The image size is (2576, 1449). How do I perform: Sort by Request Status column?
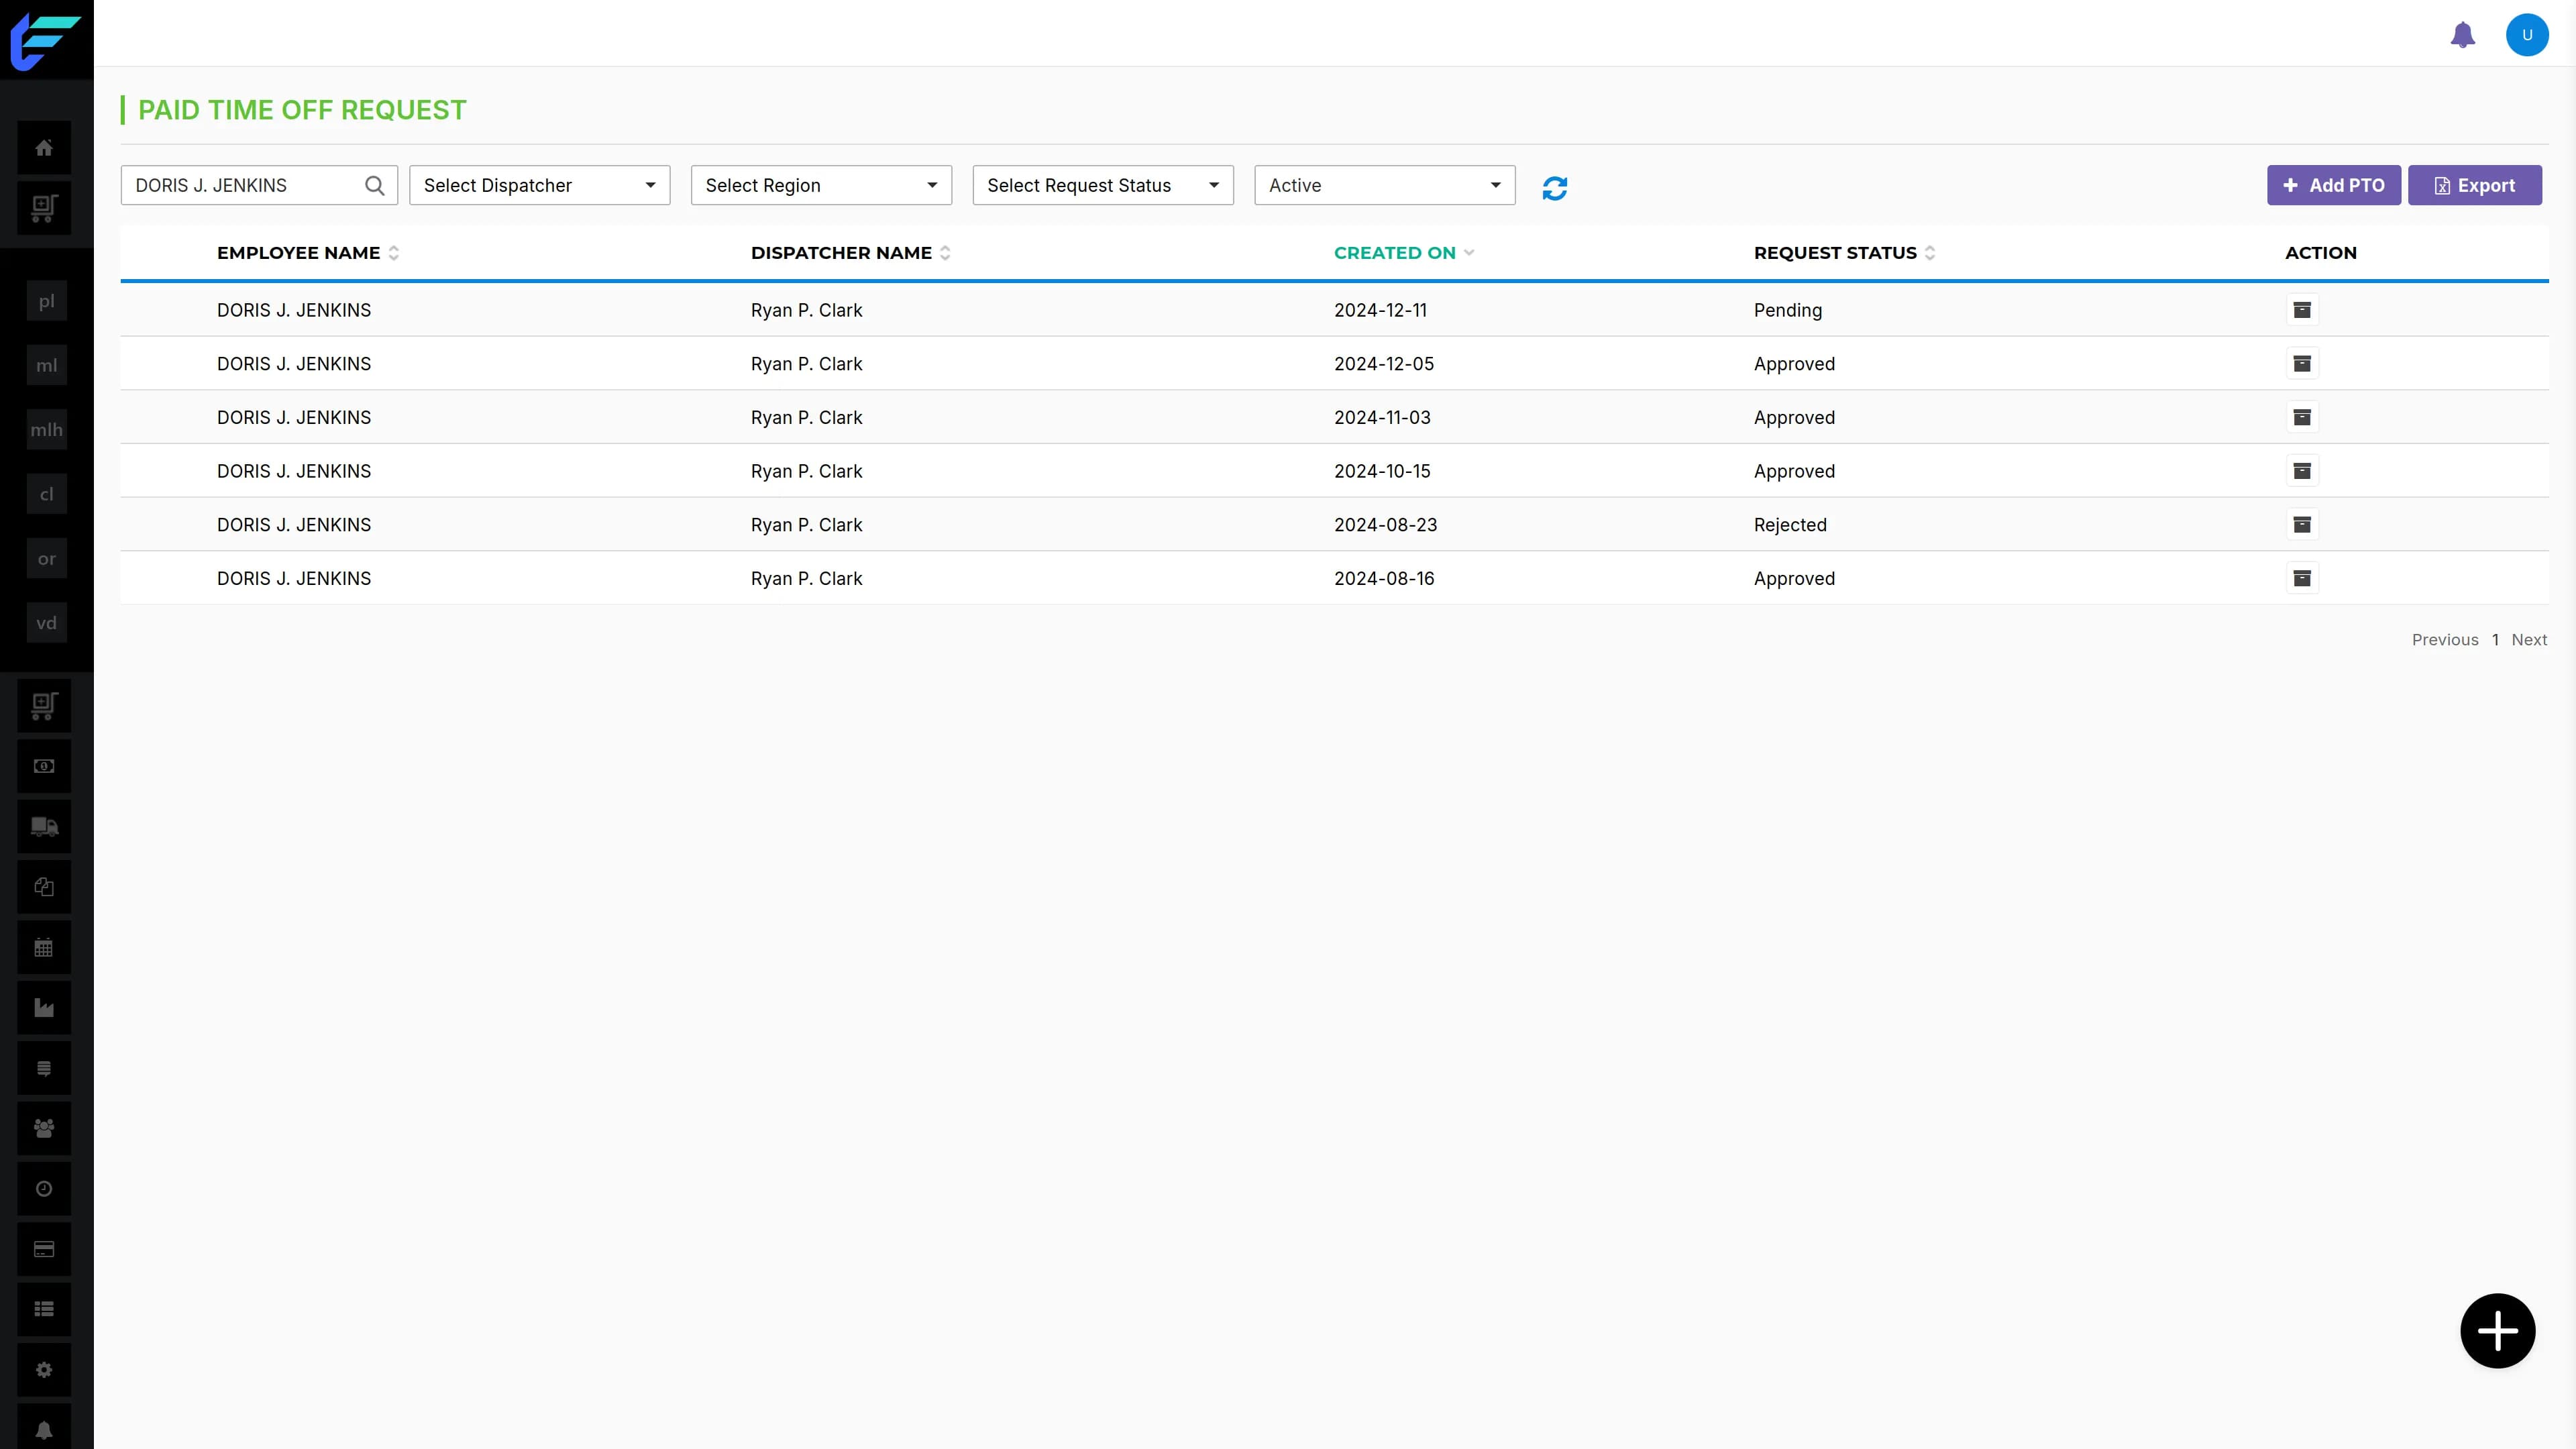(x=1844, y=253)
